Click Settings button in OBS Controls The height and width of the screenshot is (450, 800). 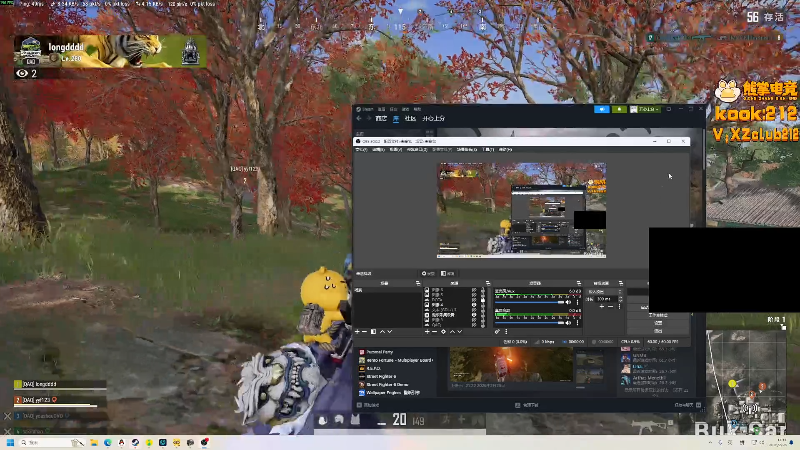pyautogui.click(x=658, y=323)
